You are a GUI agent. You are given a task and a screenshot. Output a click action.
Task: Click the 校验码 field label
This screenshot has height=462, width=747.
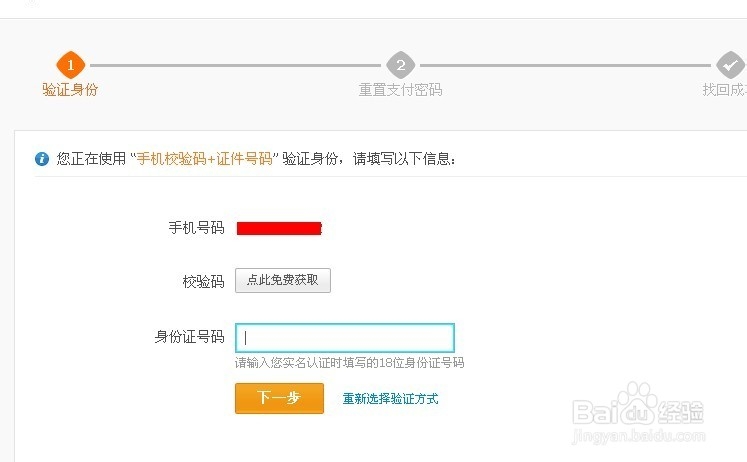tap(203, 281)
